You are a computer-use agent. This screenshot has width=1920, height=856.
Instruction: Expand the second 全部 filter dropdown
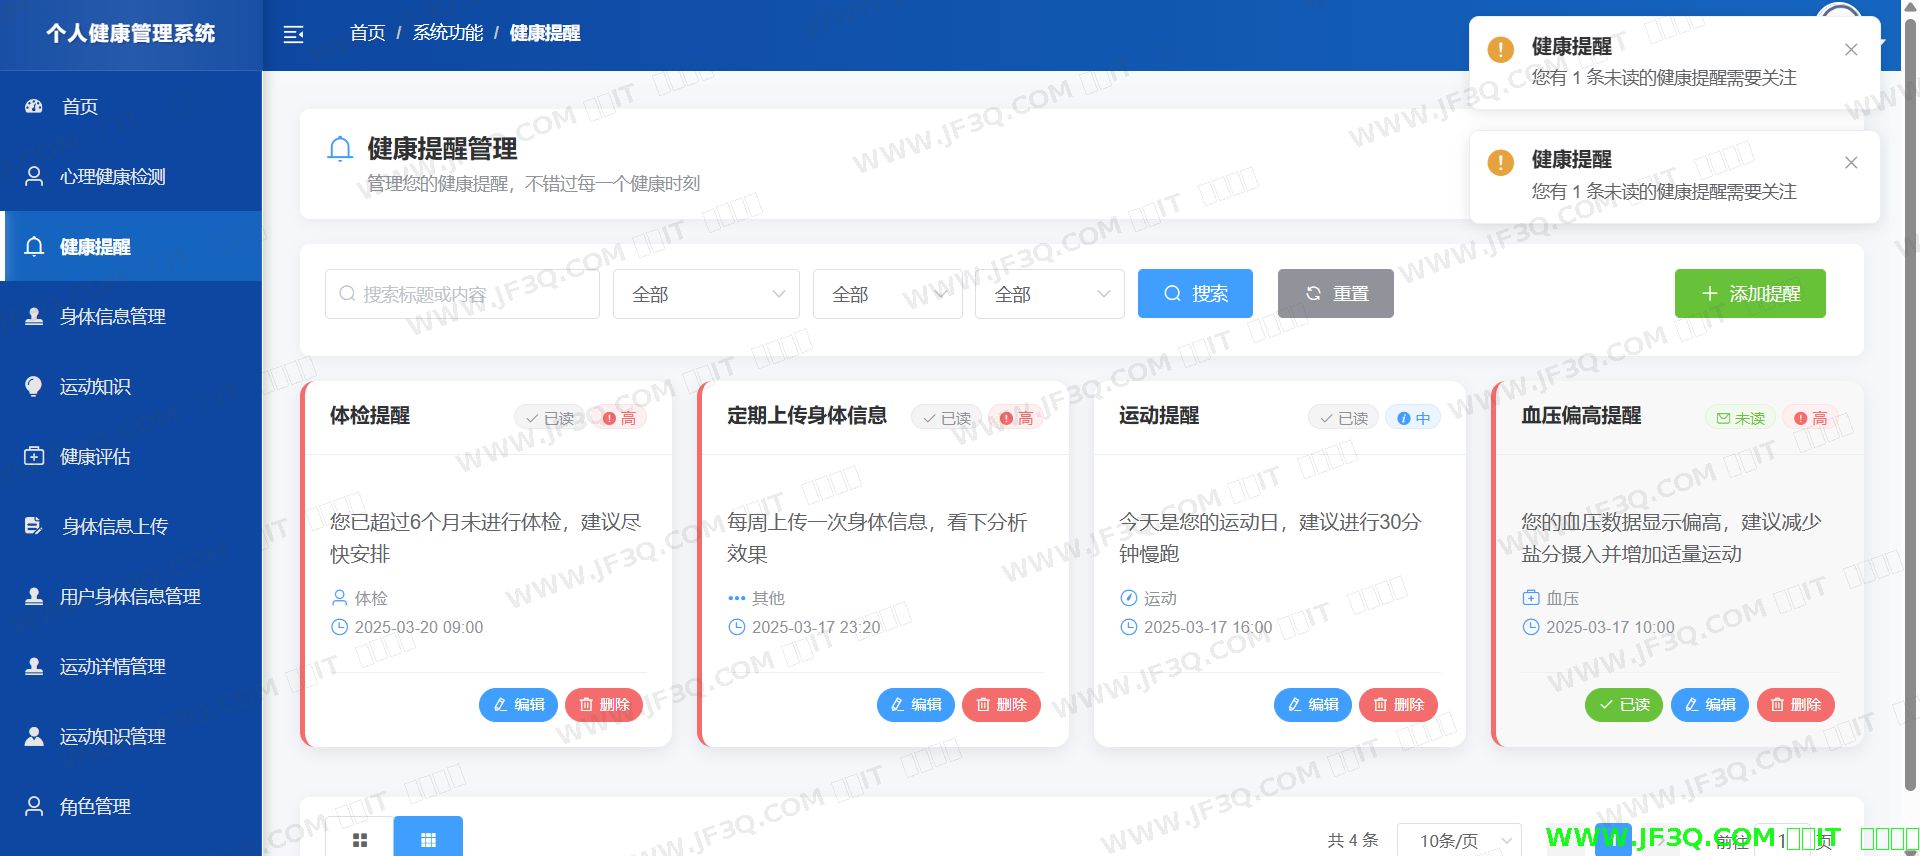[887, 294]
